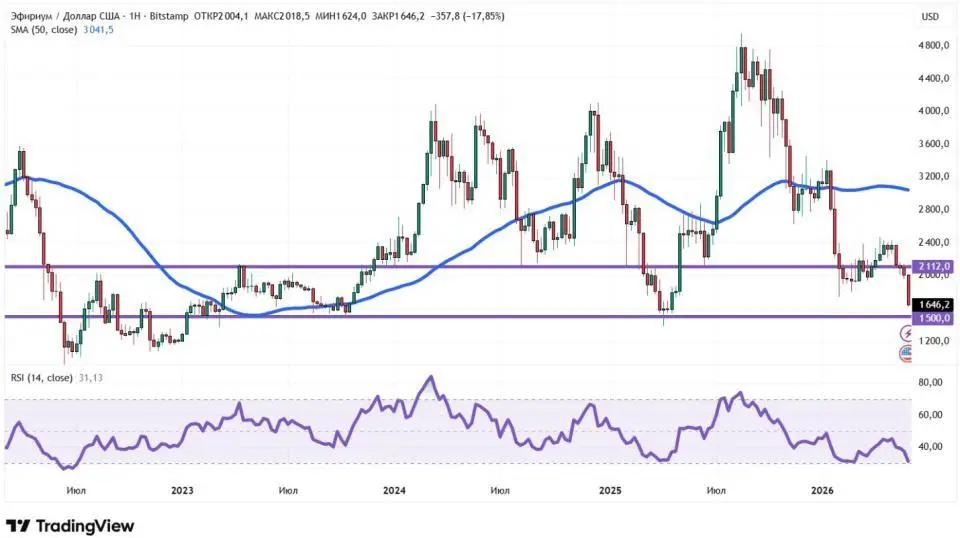Click the 2024 label on time axis
Screen dimensions: 960x538
click(x=394, y=490)
